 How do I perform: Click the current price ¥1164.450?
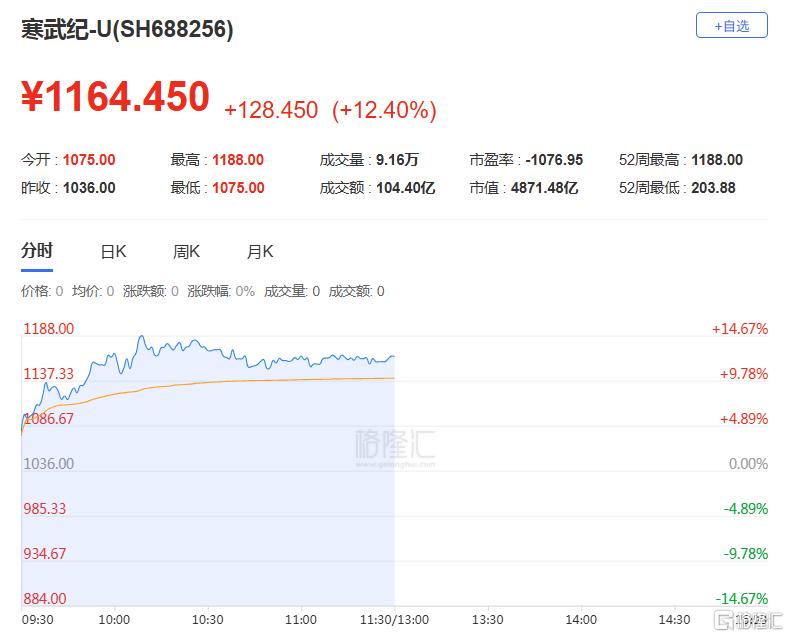(x=116, y=97)
